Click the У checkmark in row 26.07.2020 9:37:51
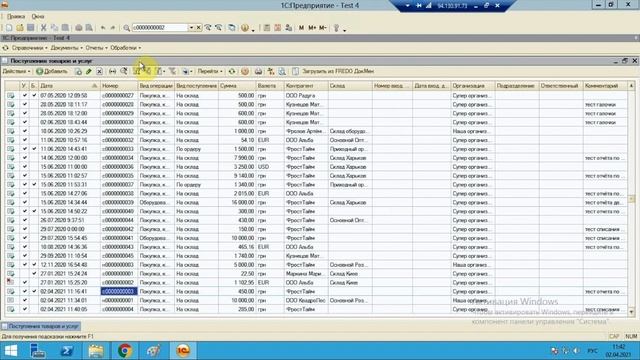Image resolution: width=640 pixels, height=360 pixels. (x=24, y=220)
